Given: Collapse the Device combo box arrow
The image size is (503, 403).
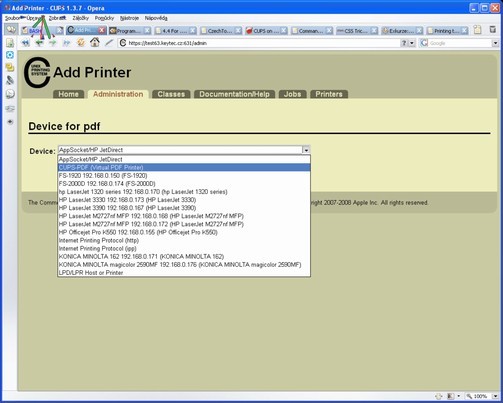Looking at the screenshot, I should 306,150.
